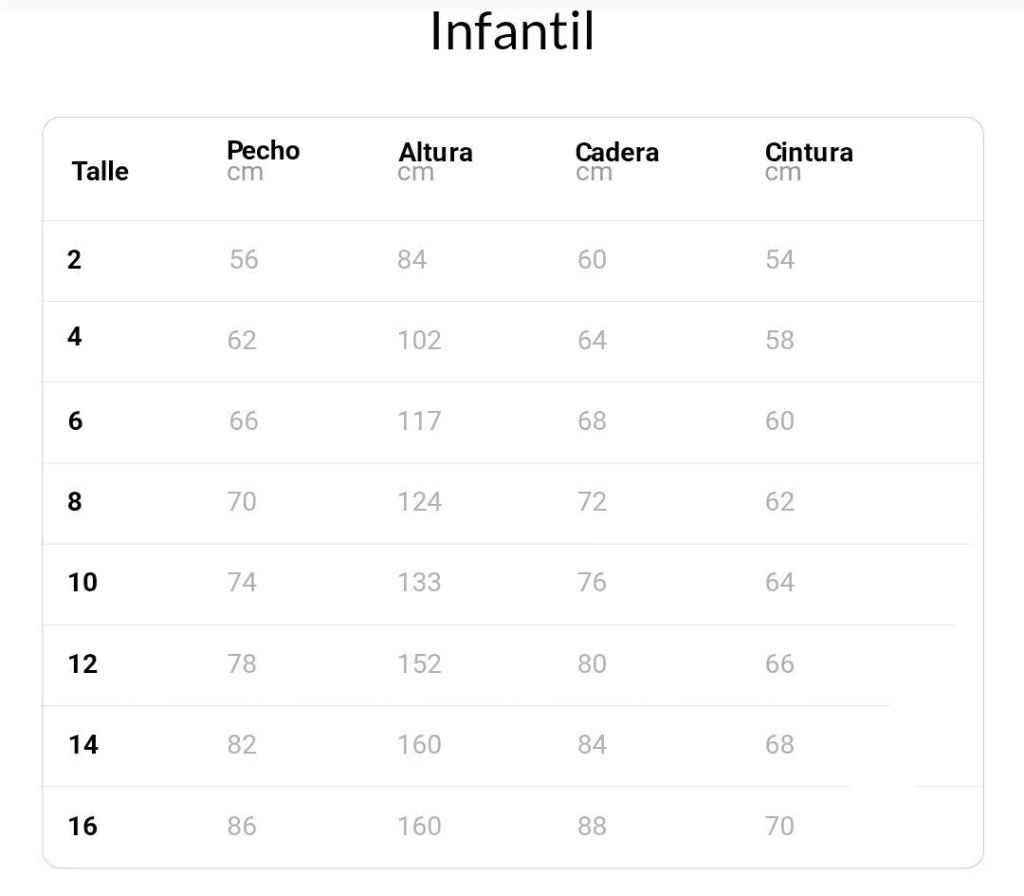
Task: Select the size 4 row label
Action: pos(74,337)
